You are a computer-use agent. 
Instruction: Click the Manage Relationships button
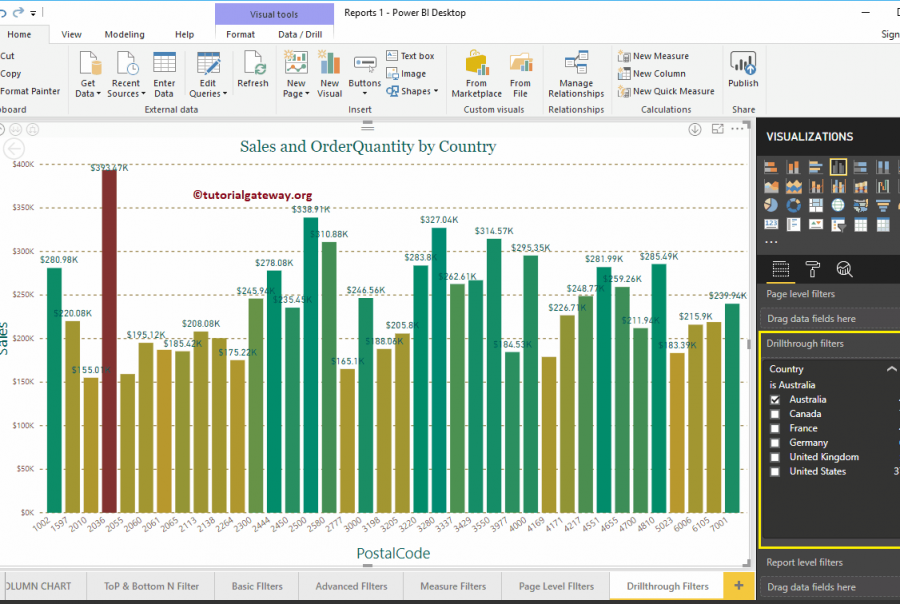576,70
